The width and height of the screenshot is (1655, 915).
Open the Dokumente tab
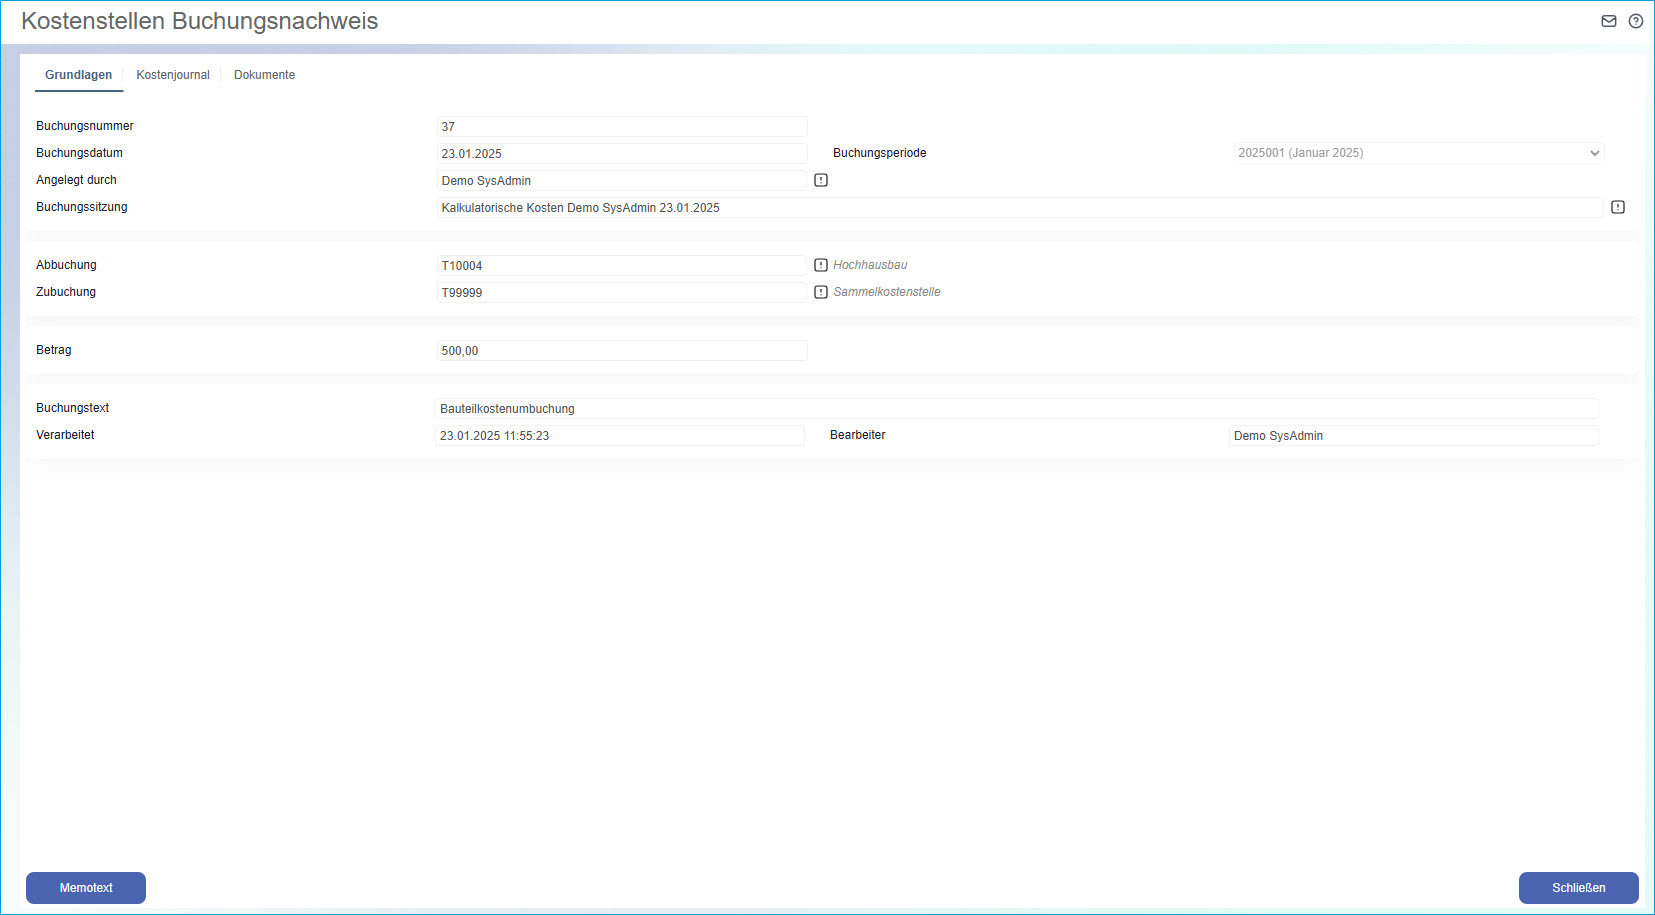[x=264, y=75]
